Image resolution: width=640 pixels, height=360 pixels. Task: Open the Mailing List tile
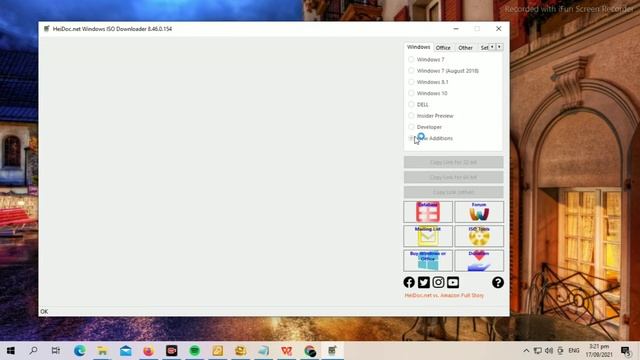[428, 236]
